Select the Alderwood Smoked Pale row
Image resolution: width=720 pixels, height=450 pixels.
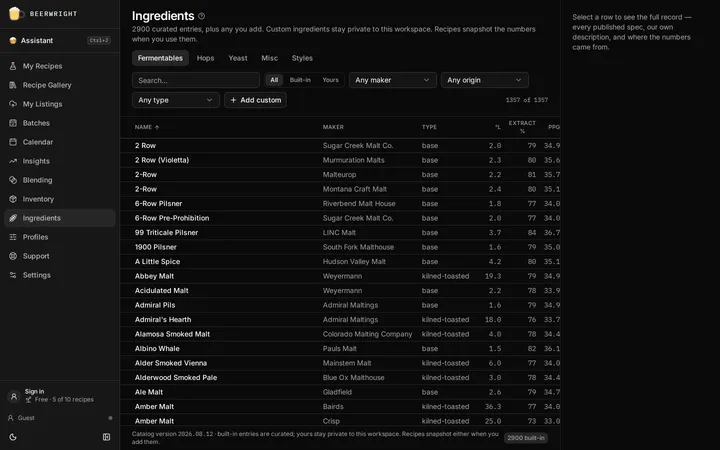point(340,378)
